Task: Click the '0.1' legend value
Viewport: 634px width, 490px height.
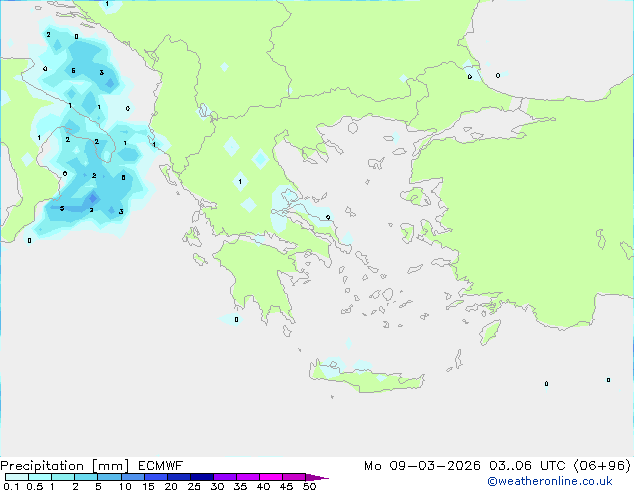Action: coord(11,486)
